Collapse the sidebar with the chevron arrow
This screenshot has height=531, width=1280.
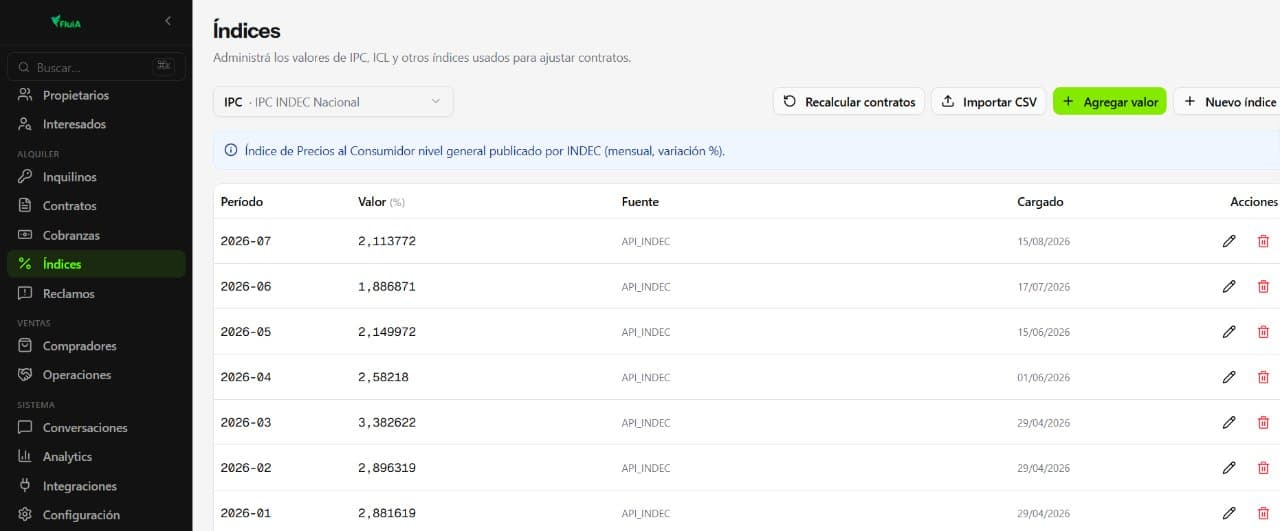point(168,21)
